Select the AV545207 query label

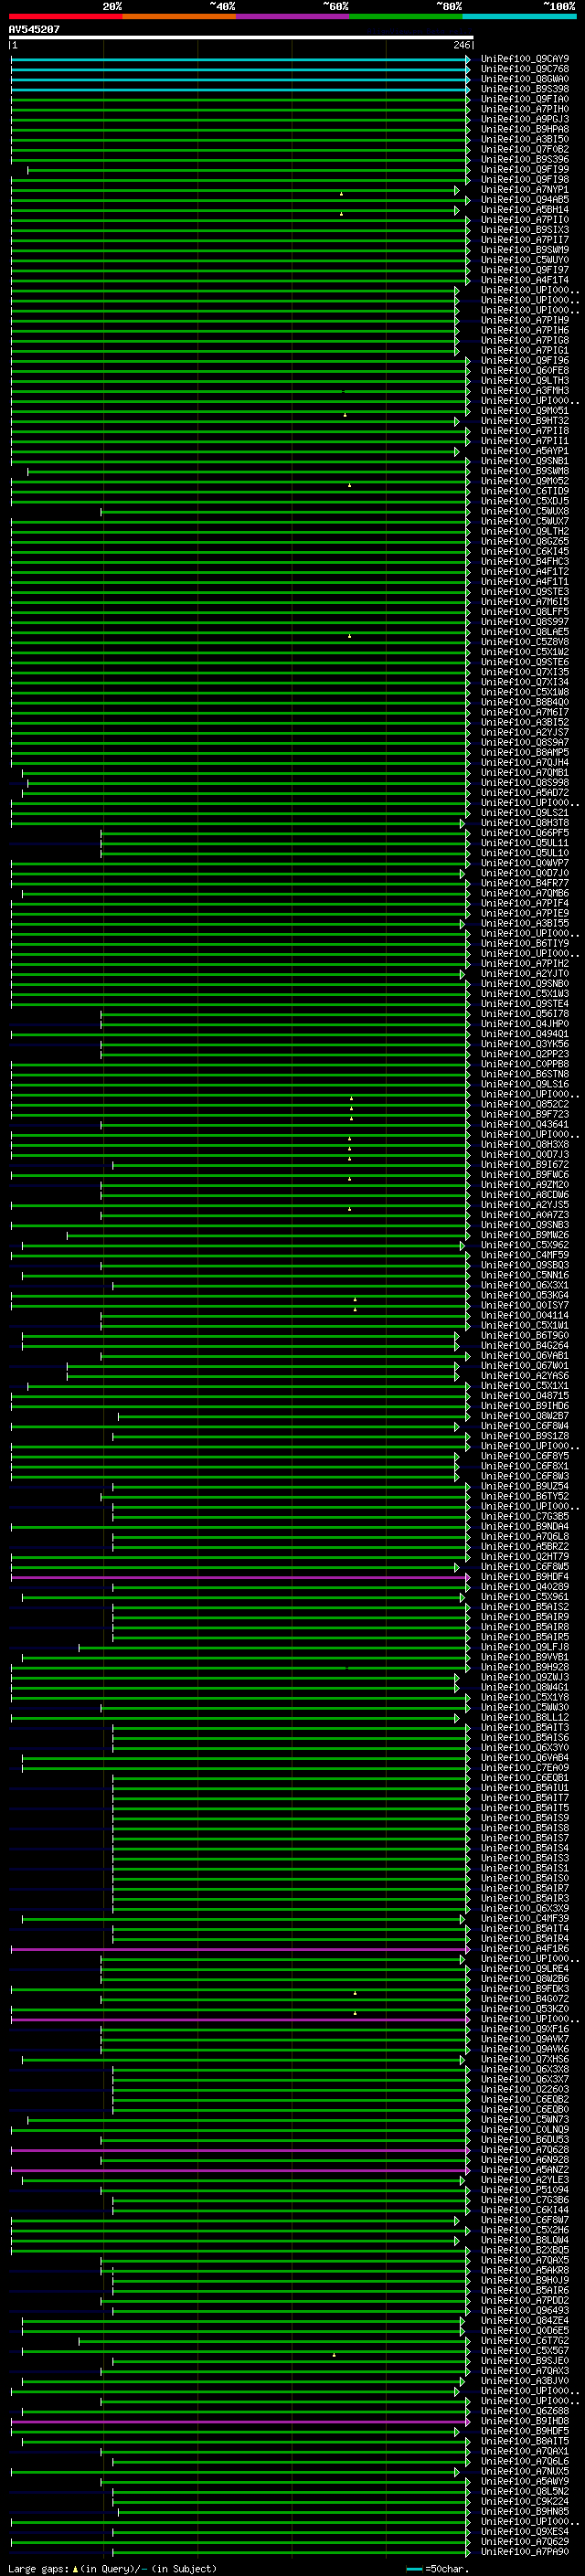(x=34, y=29)
